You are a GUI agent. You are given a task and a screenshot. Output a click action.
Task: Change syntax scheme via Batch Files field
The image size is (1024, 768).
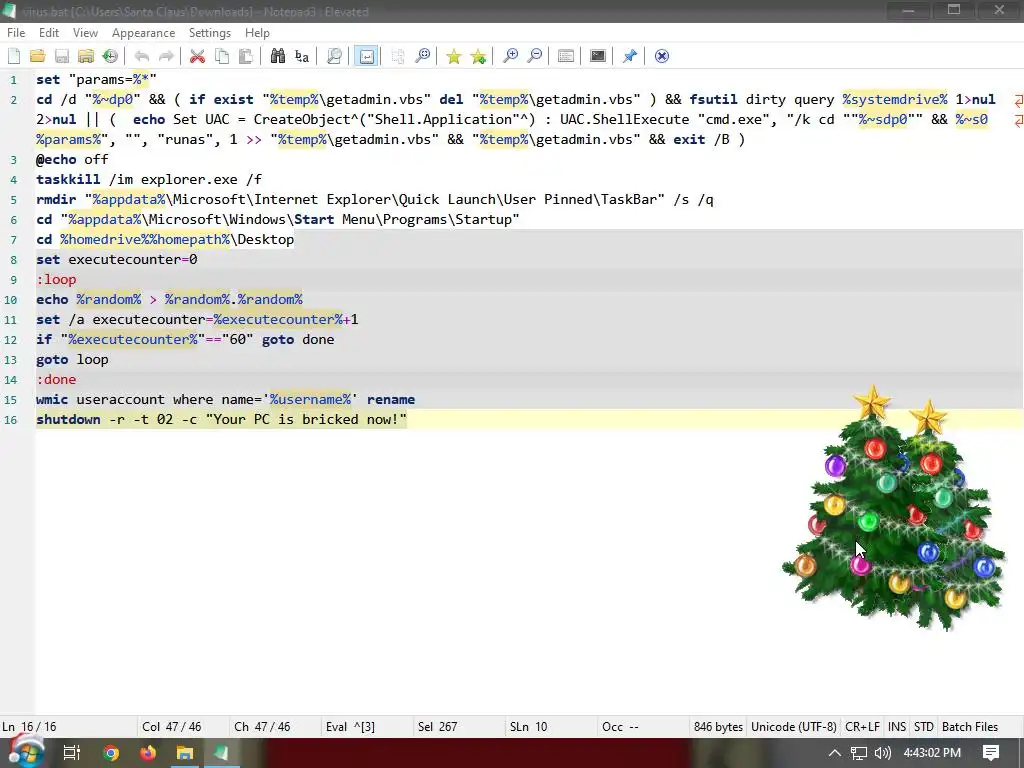tap(970, 727)
